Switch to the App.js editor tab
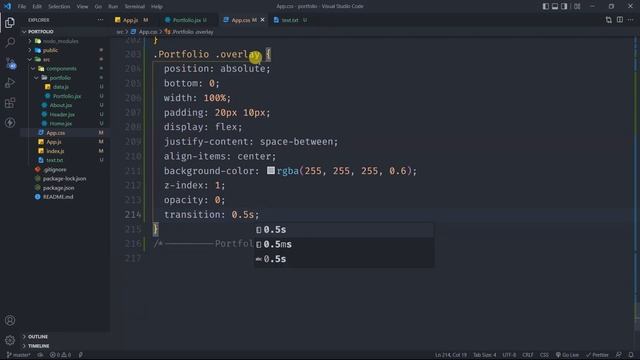640x360 pixels. point(131,20)
